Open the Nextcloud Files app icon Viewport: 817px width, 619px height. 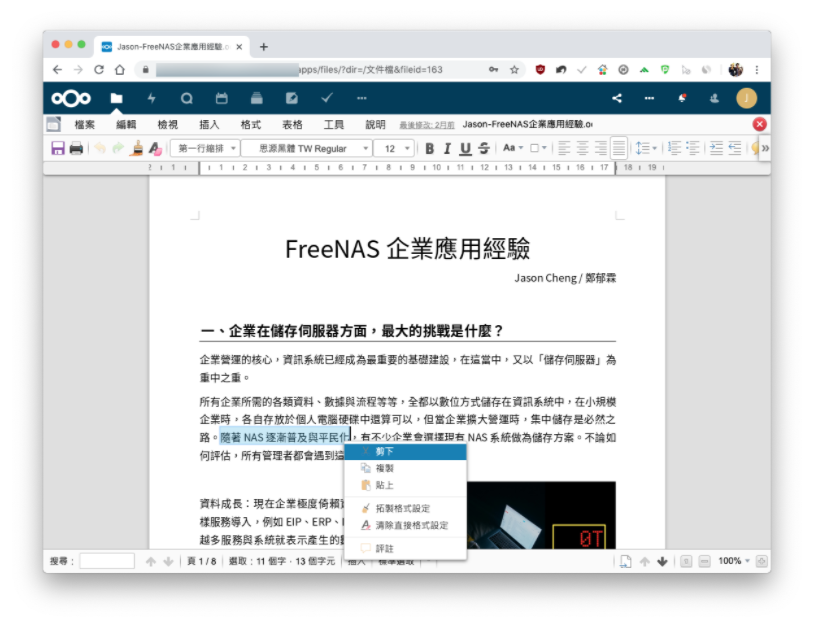(x=116, y=98)
